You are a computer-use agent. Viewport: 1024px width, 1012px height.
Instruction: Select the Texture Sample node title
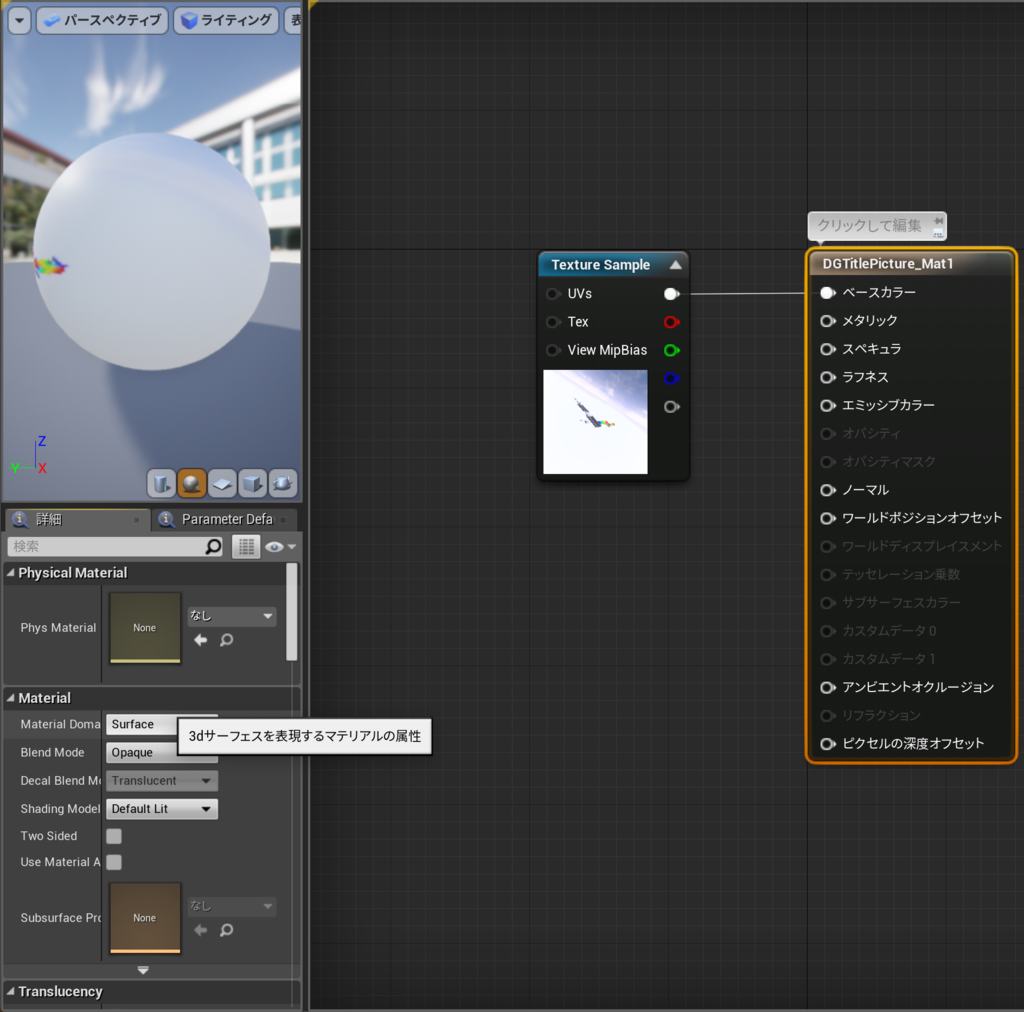click(x=600, y=264)
